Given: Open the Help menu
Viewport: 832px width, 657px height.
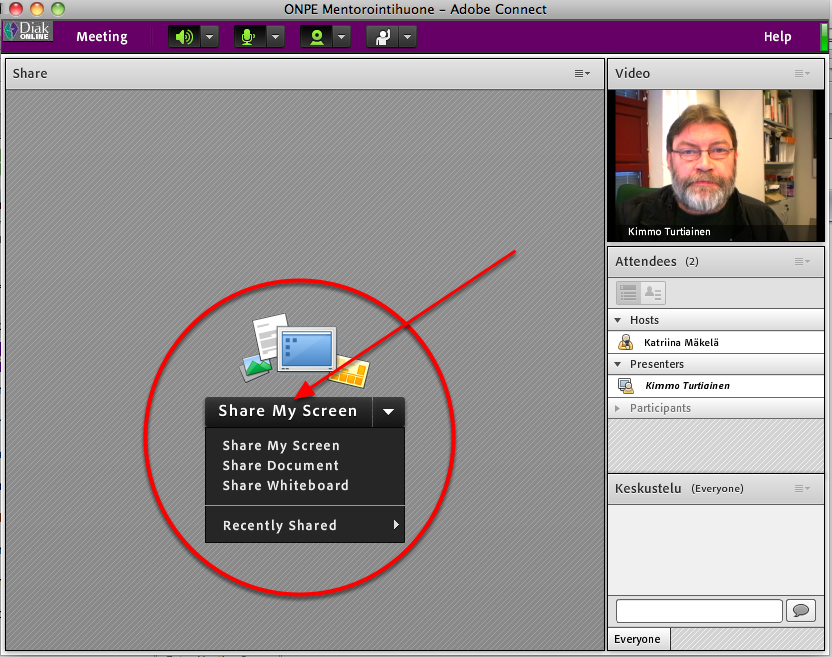Looking at the screenshot, I should [x=777, y=37].
